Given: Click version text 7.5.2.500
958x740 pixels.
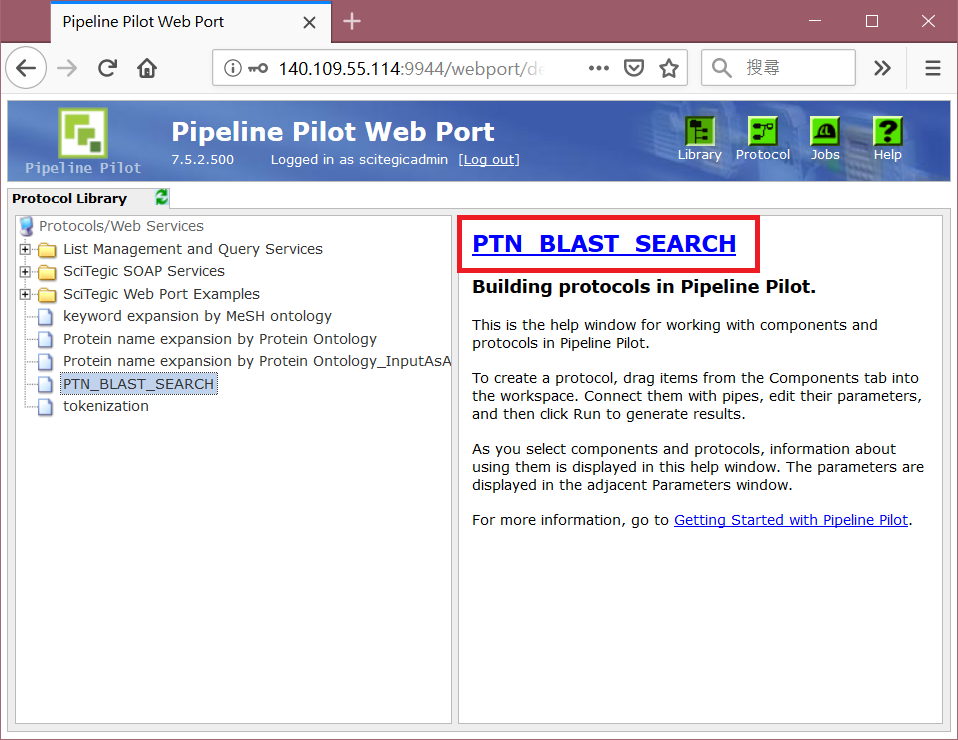Looking at the screenshot, I should pos(202,159).
